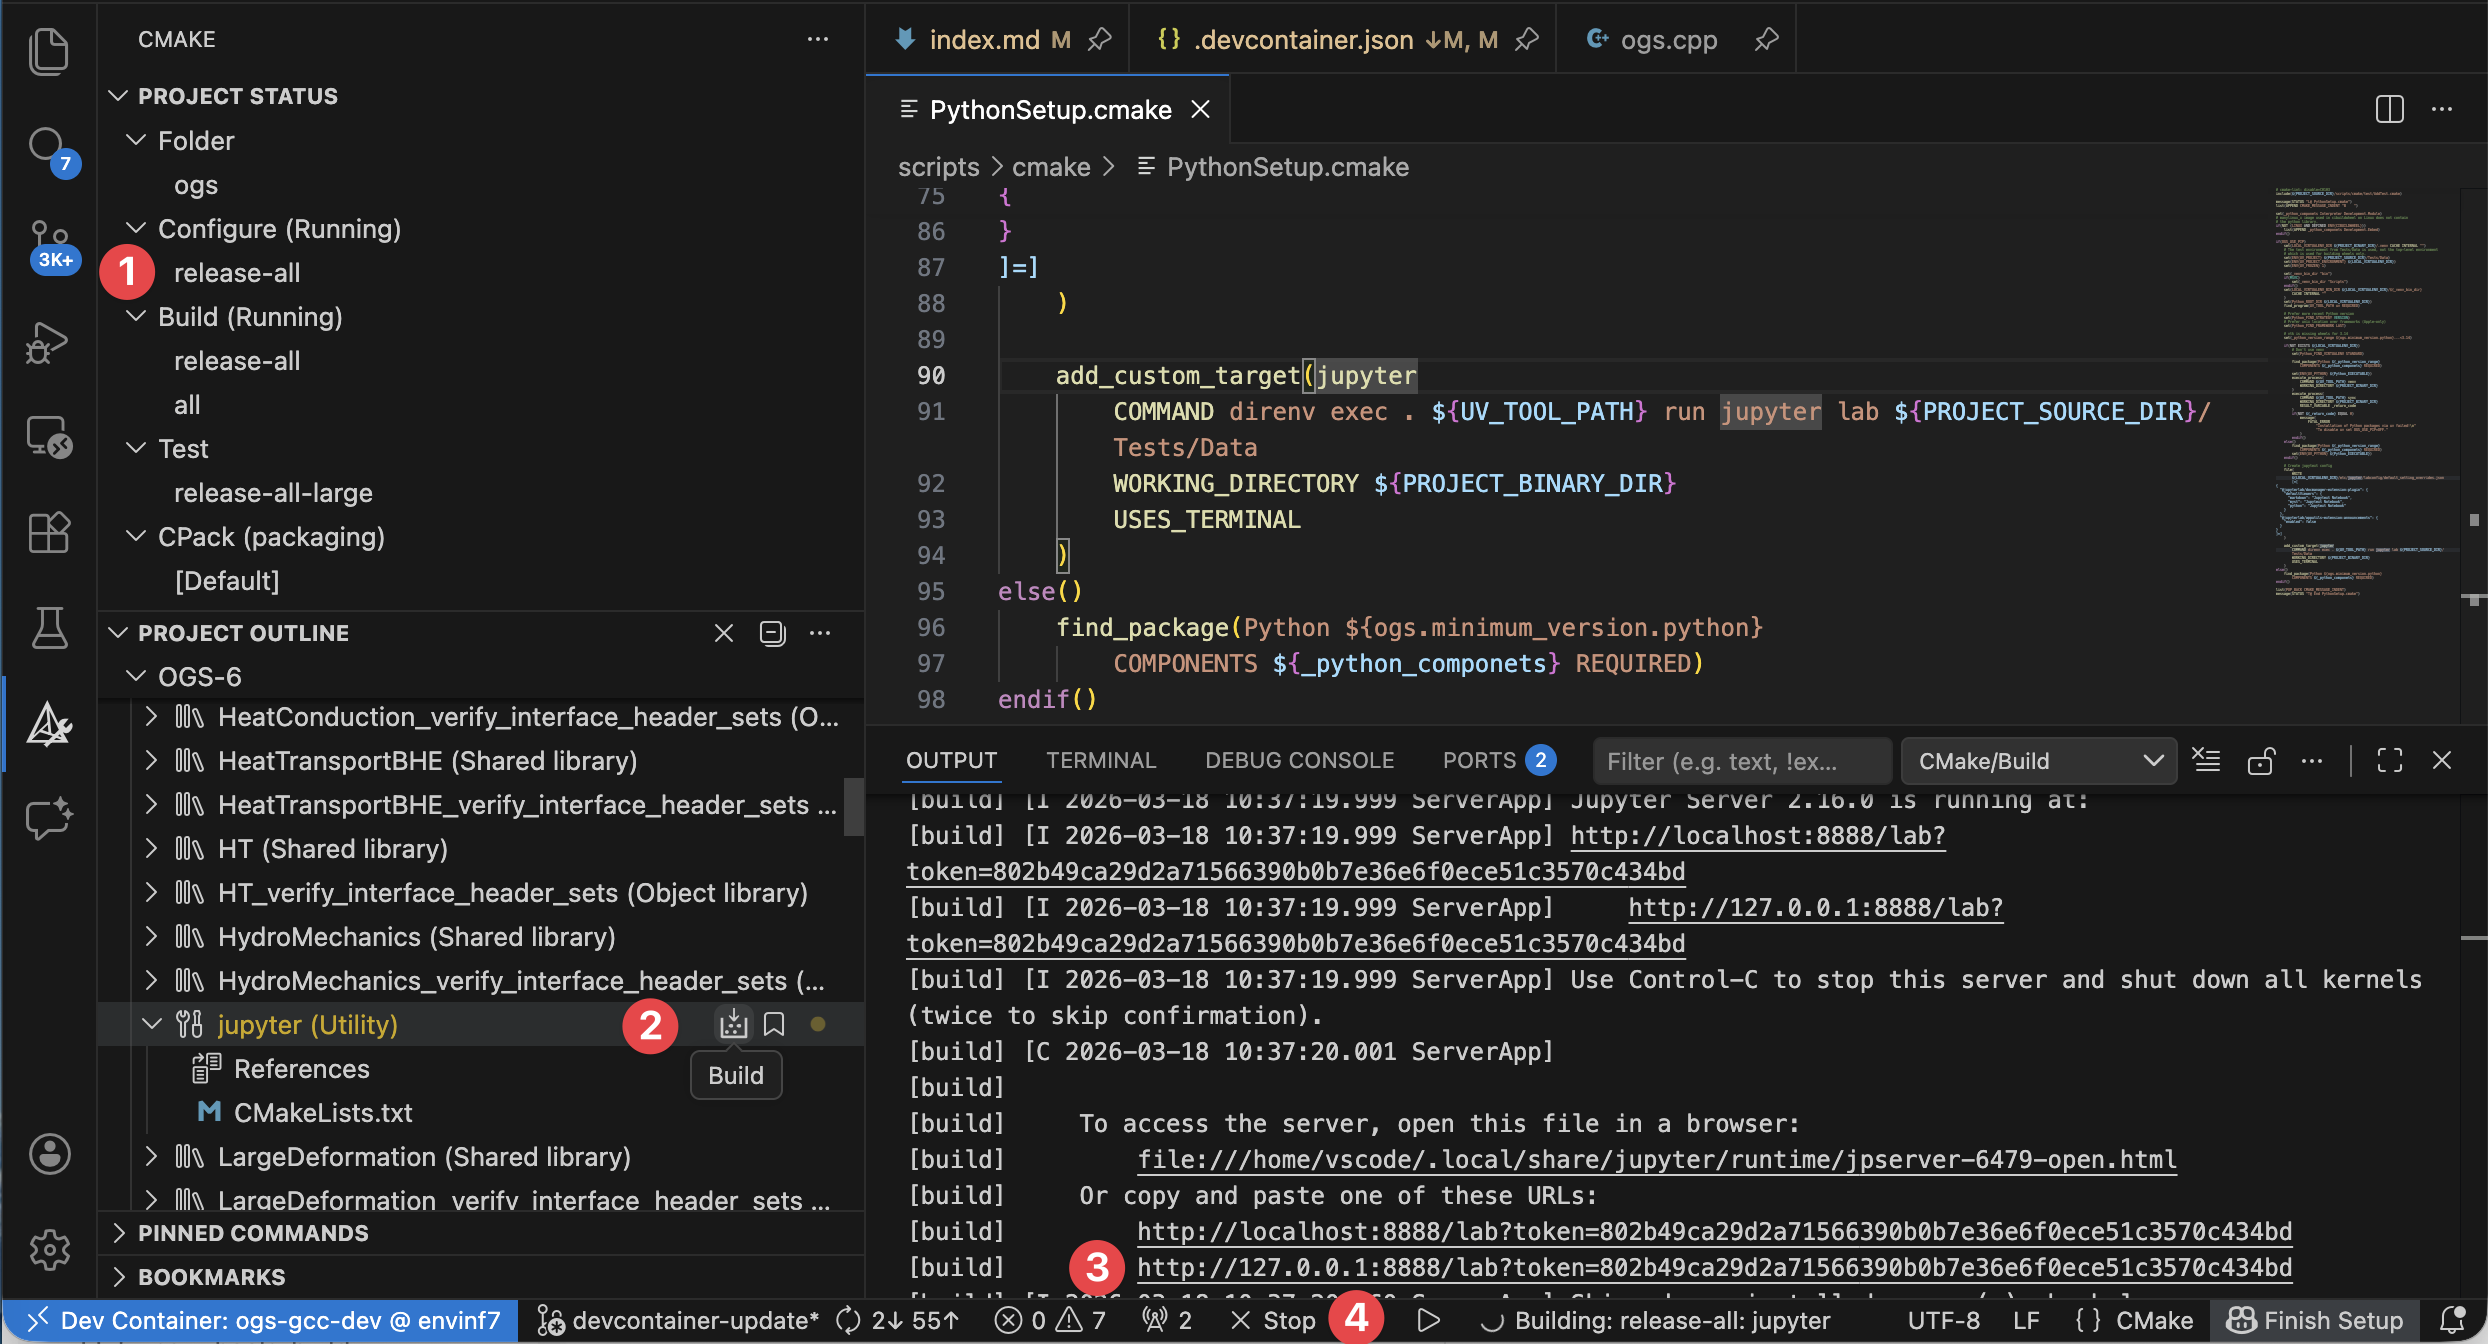Screen dimensions: 2488x1344
Task: Open the Explorer view in activity bar
Action: 48,52
